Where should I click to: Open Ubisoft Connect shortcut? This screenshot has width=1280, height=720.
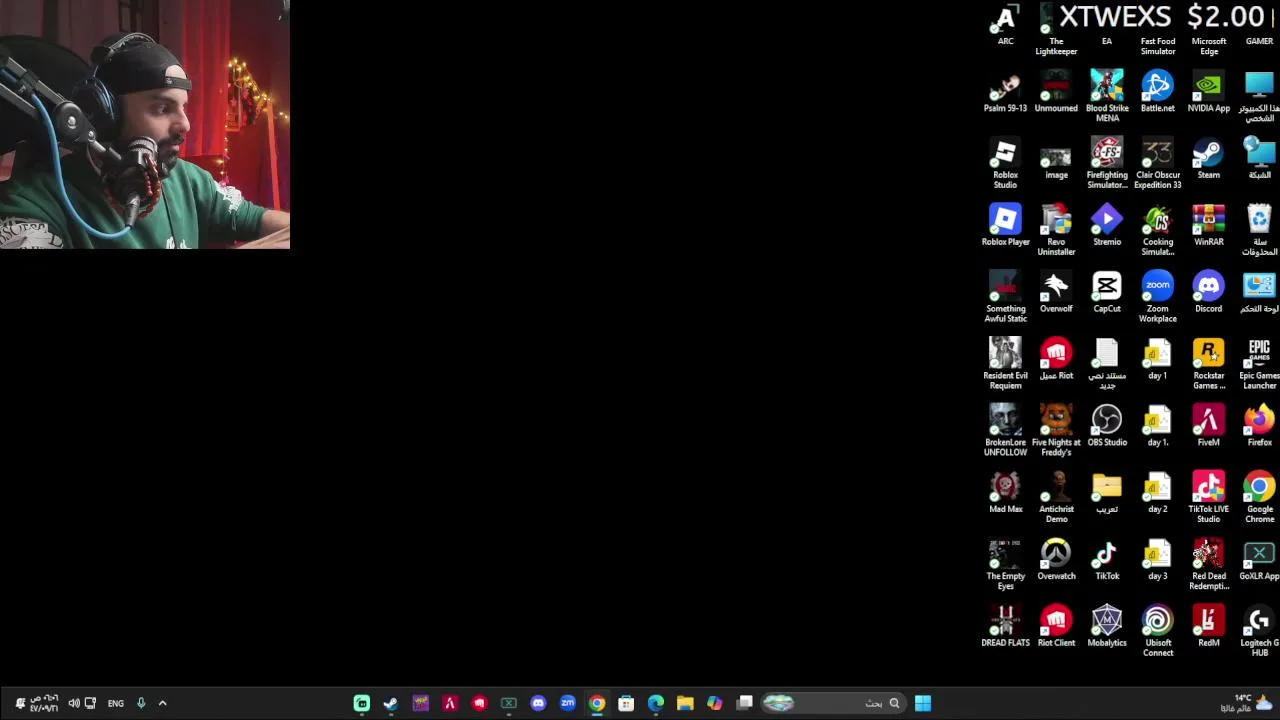[x=1158, y=632]
